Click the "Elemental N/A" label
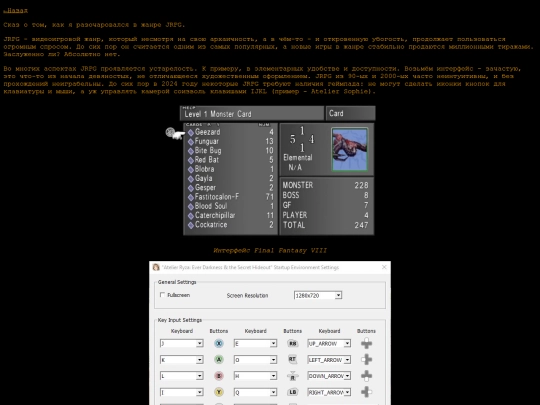This screenshot has width=540, height=405. pos(298,163)
